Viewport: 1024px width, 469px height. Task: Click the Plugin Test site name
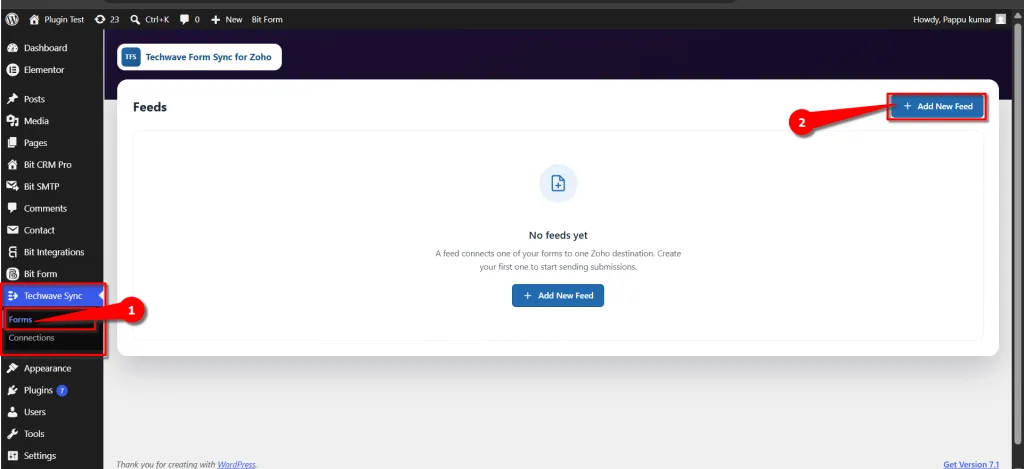click(x=64, y=20)
